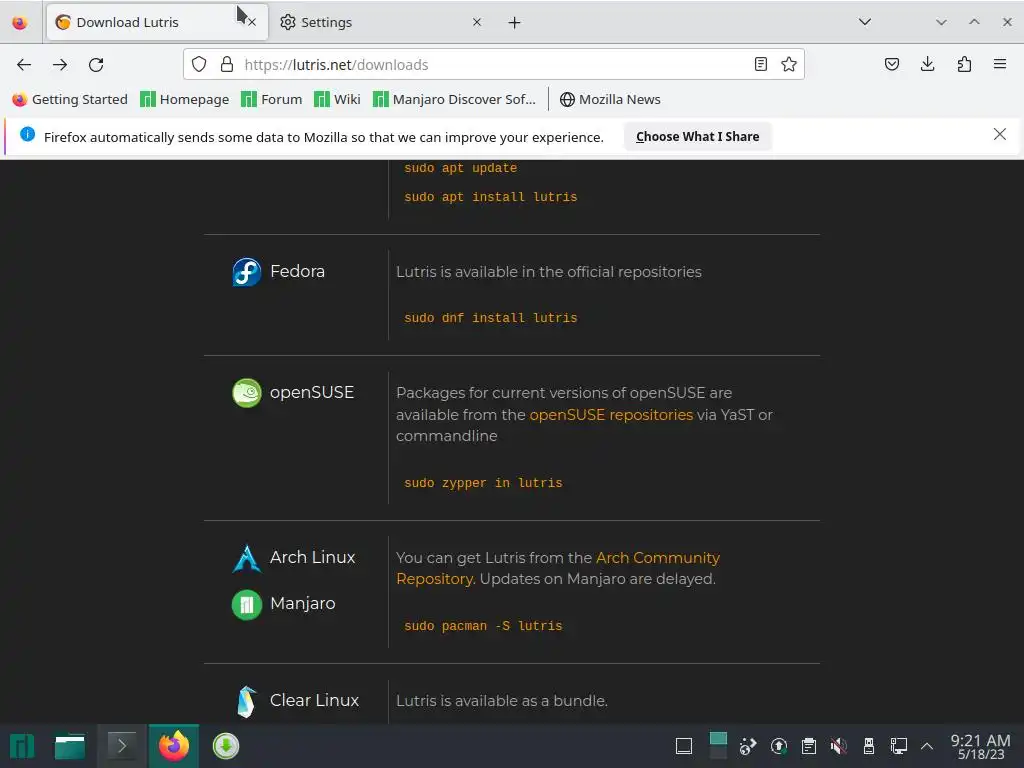Click the 'sudo pacman -S lutris' command
Image resolution: width=1024 pixels, height=768 pixels.
(x=483, y=626)
